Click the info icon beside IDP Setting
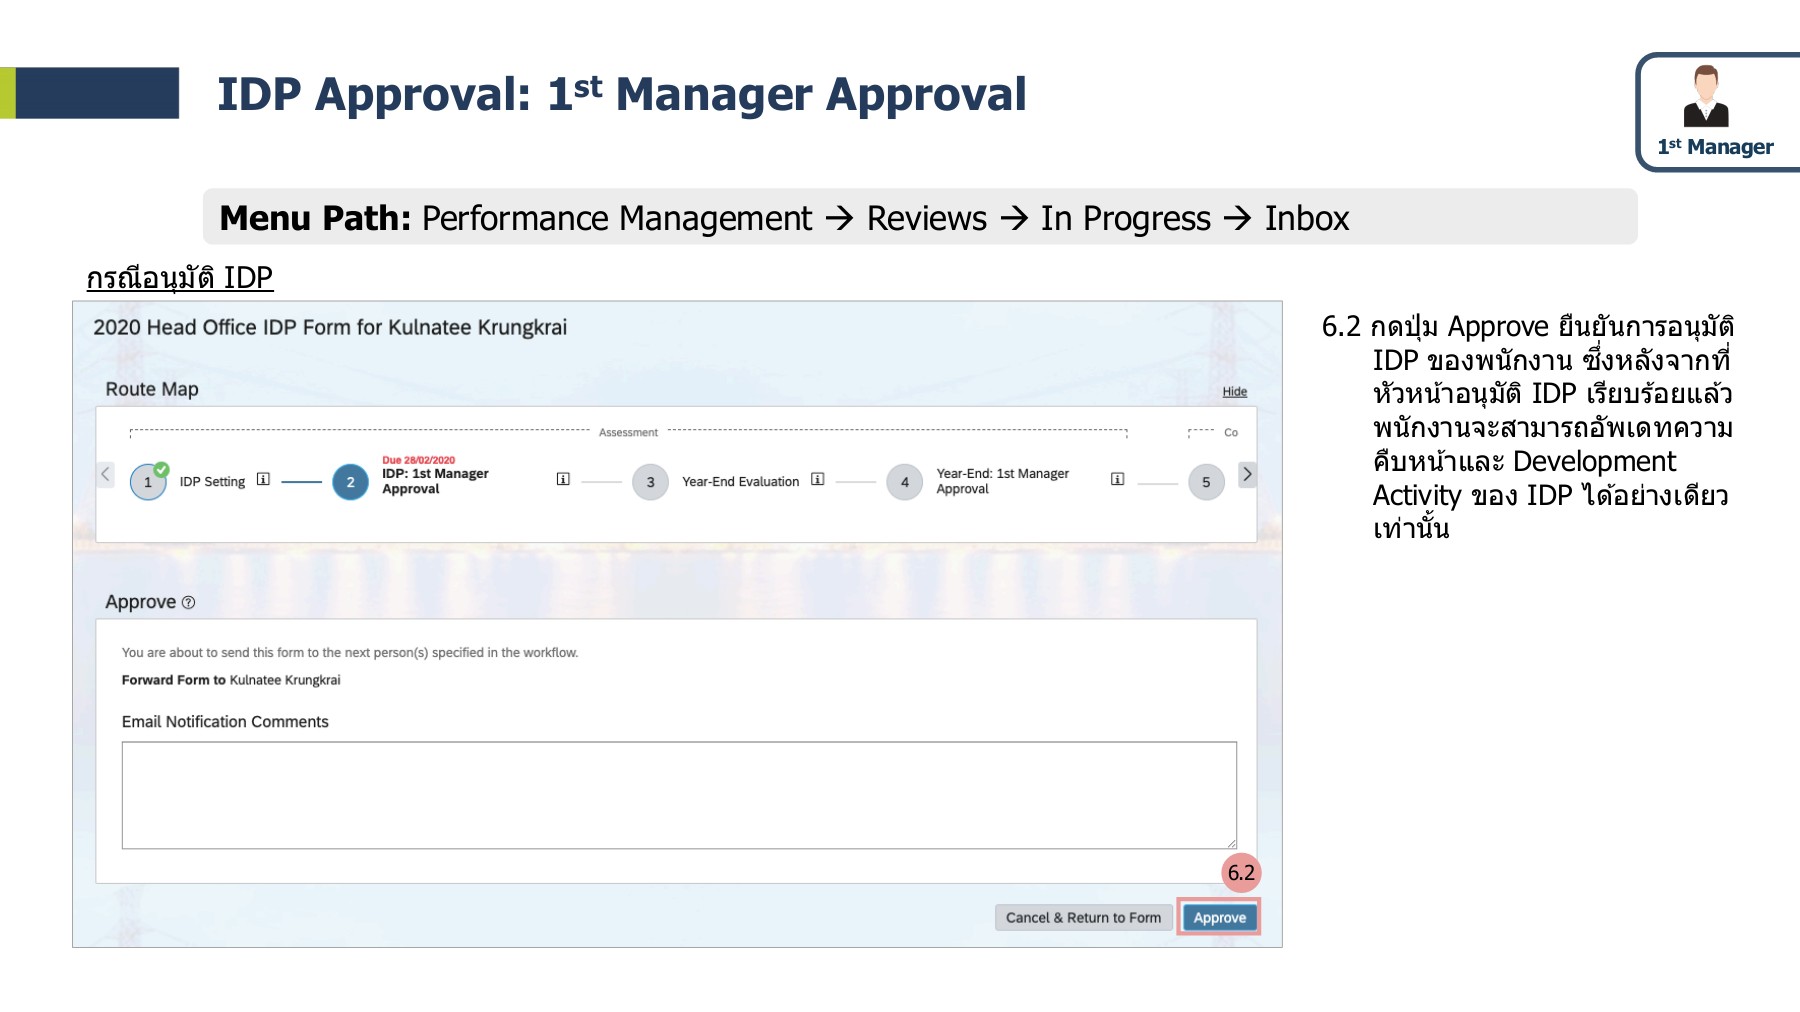1800x1012 pixels. pyautogui.click(x=263, y=479)
